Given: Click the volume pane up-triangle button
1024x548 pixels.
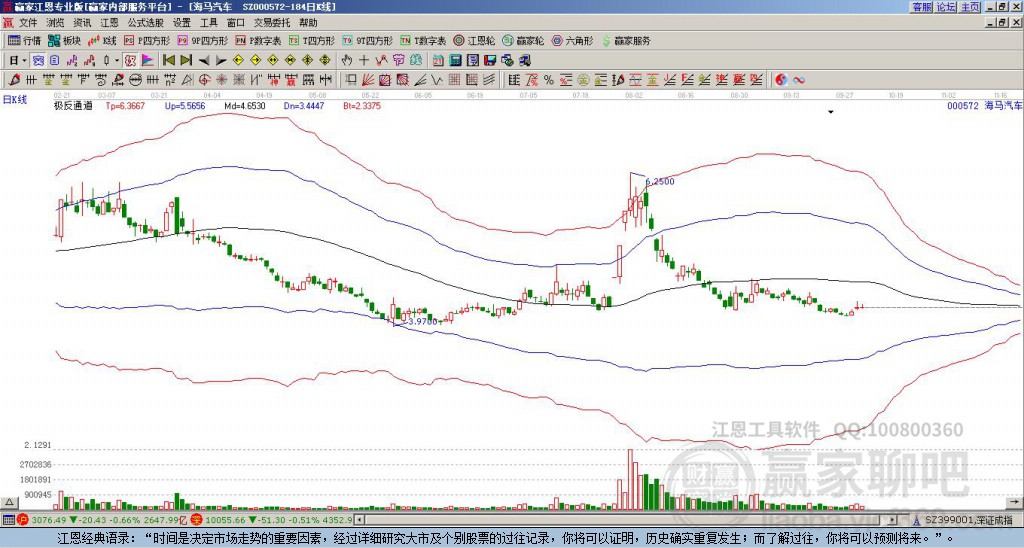Looking at the screenshot, I should [x=9, y=502].
